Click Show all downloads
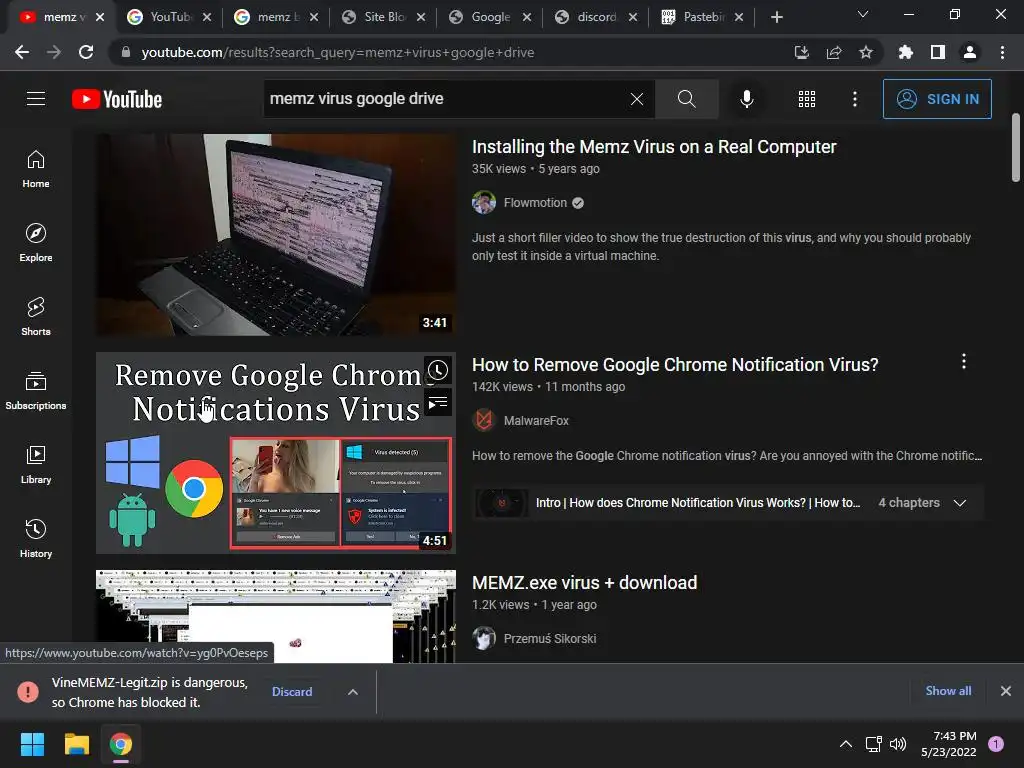The height and width of the screenshot is (768, 1024). (x=948, y=691)
